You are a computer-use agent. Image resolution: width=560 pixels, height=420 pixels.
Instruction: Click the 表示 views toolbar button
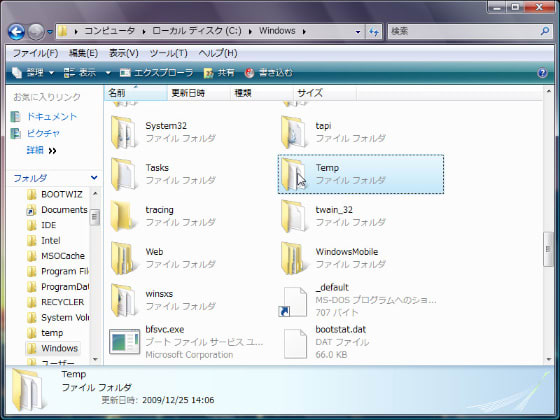(x=80, y=73)
